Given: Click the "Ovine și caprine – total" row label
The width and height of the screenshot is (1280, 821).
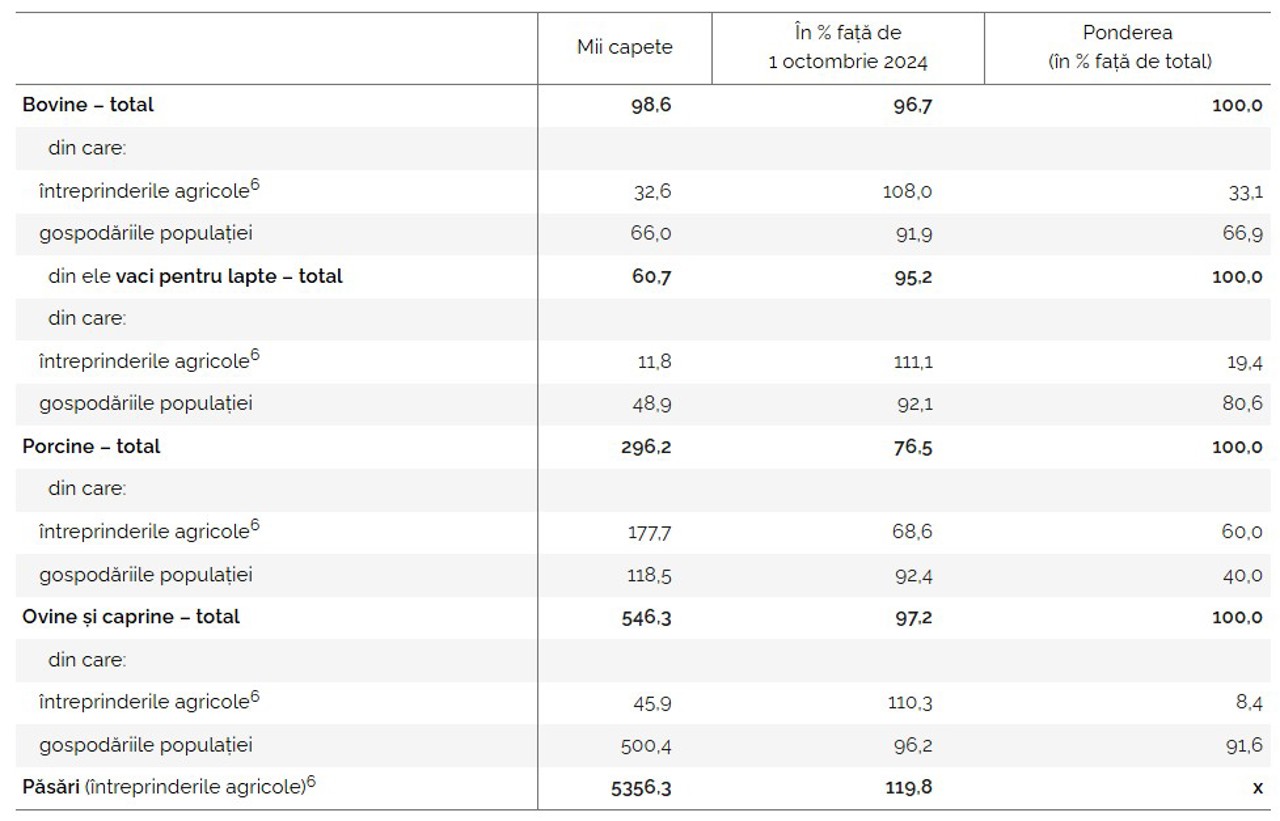Looking at the screenshot, I should coord(131,617).
